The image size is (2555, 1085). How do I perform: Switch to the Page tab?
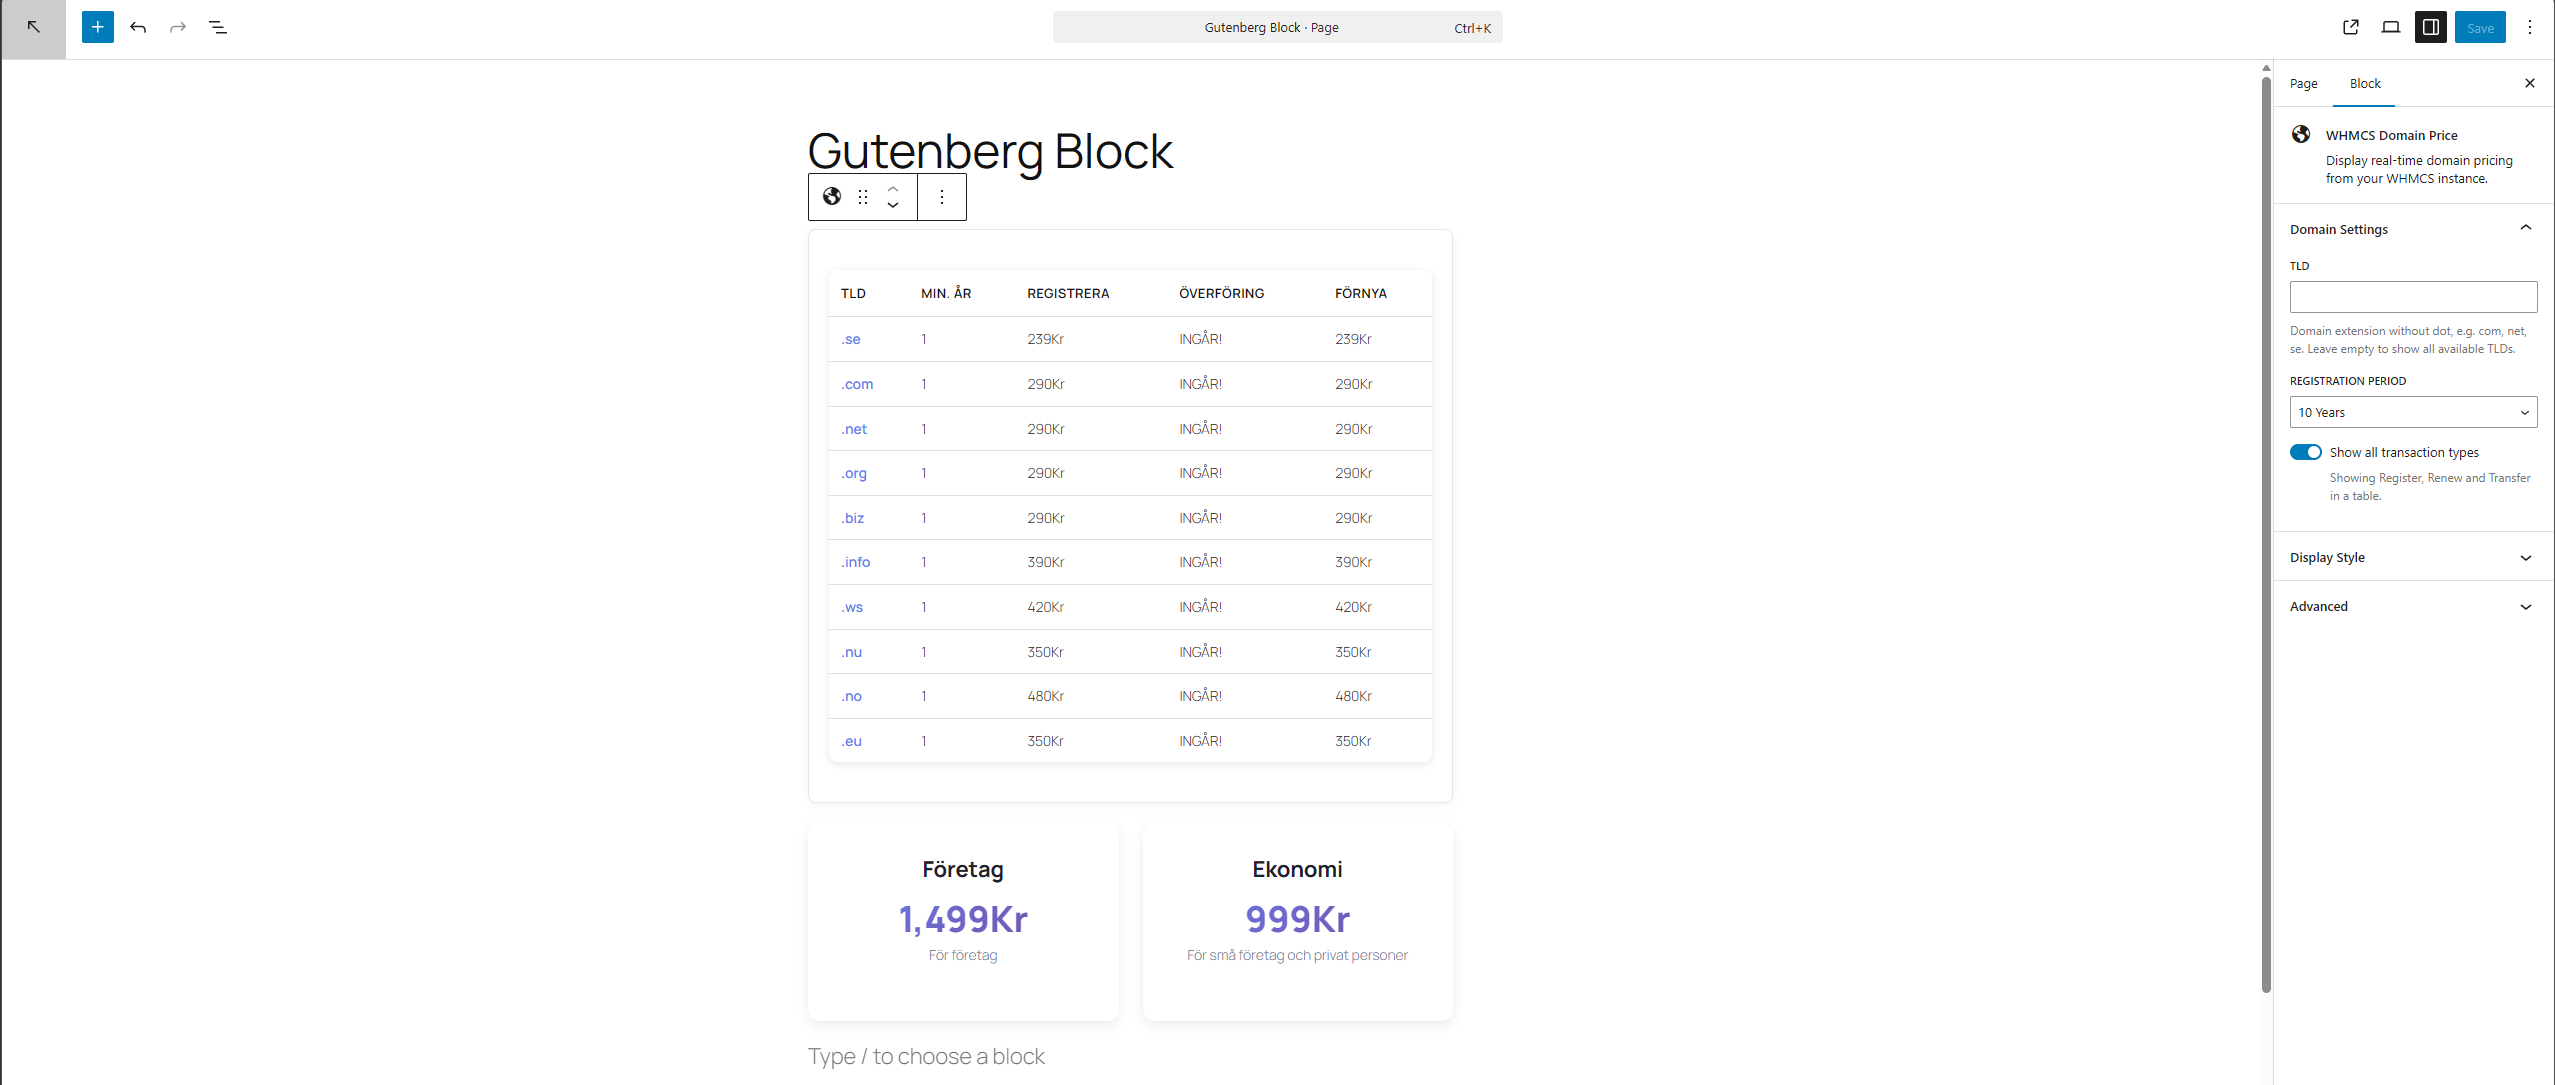2303,83
